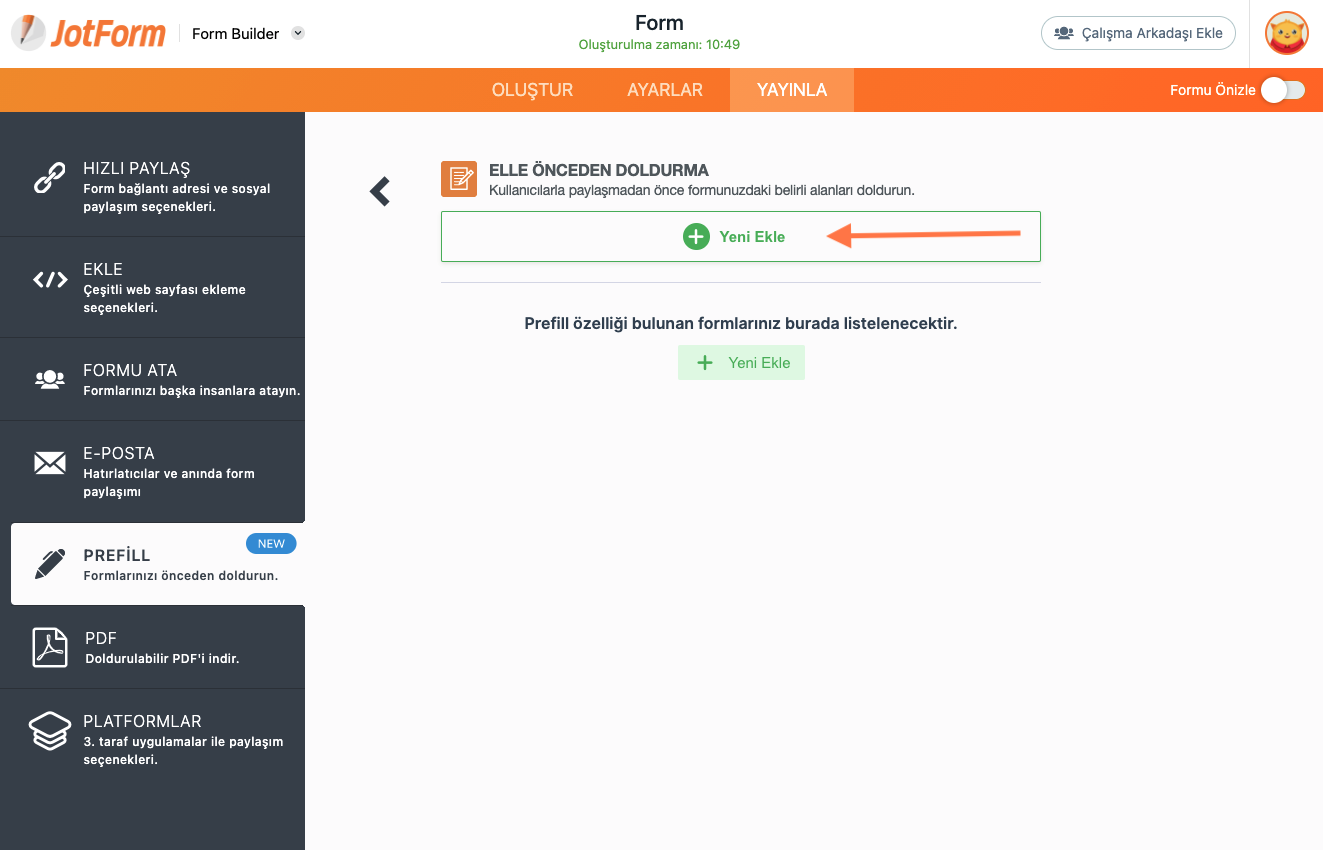
Task: Go back using the left chevron
Action: pos(380,191)
